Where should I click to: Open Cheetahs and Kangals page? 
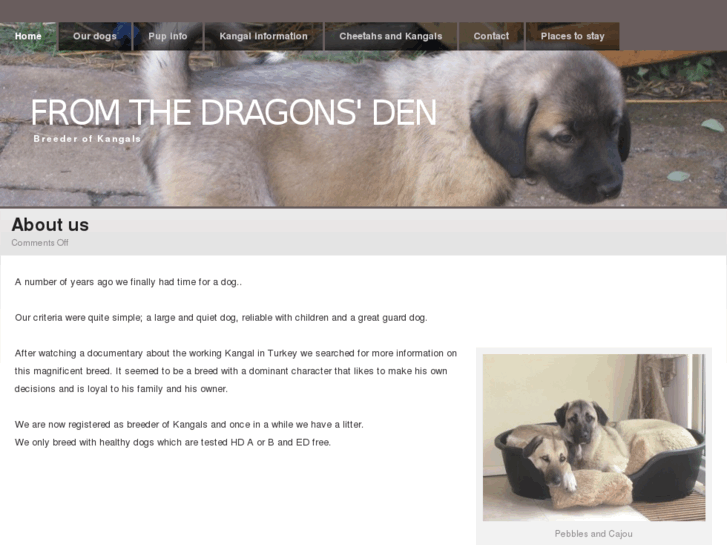point(390,36)
